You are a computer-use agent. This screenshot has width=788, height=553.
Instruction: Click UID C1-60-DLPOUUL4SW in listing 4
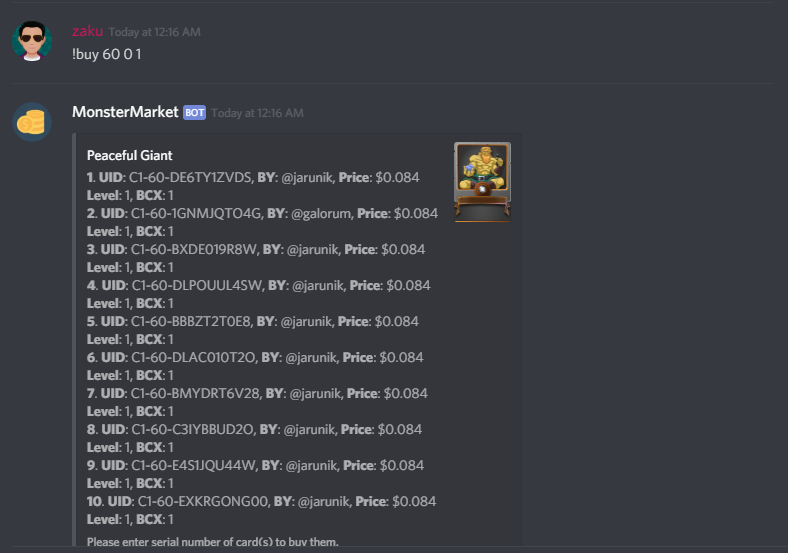click(x=197, y=286)
